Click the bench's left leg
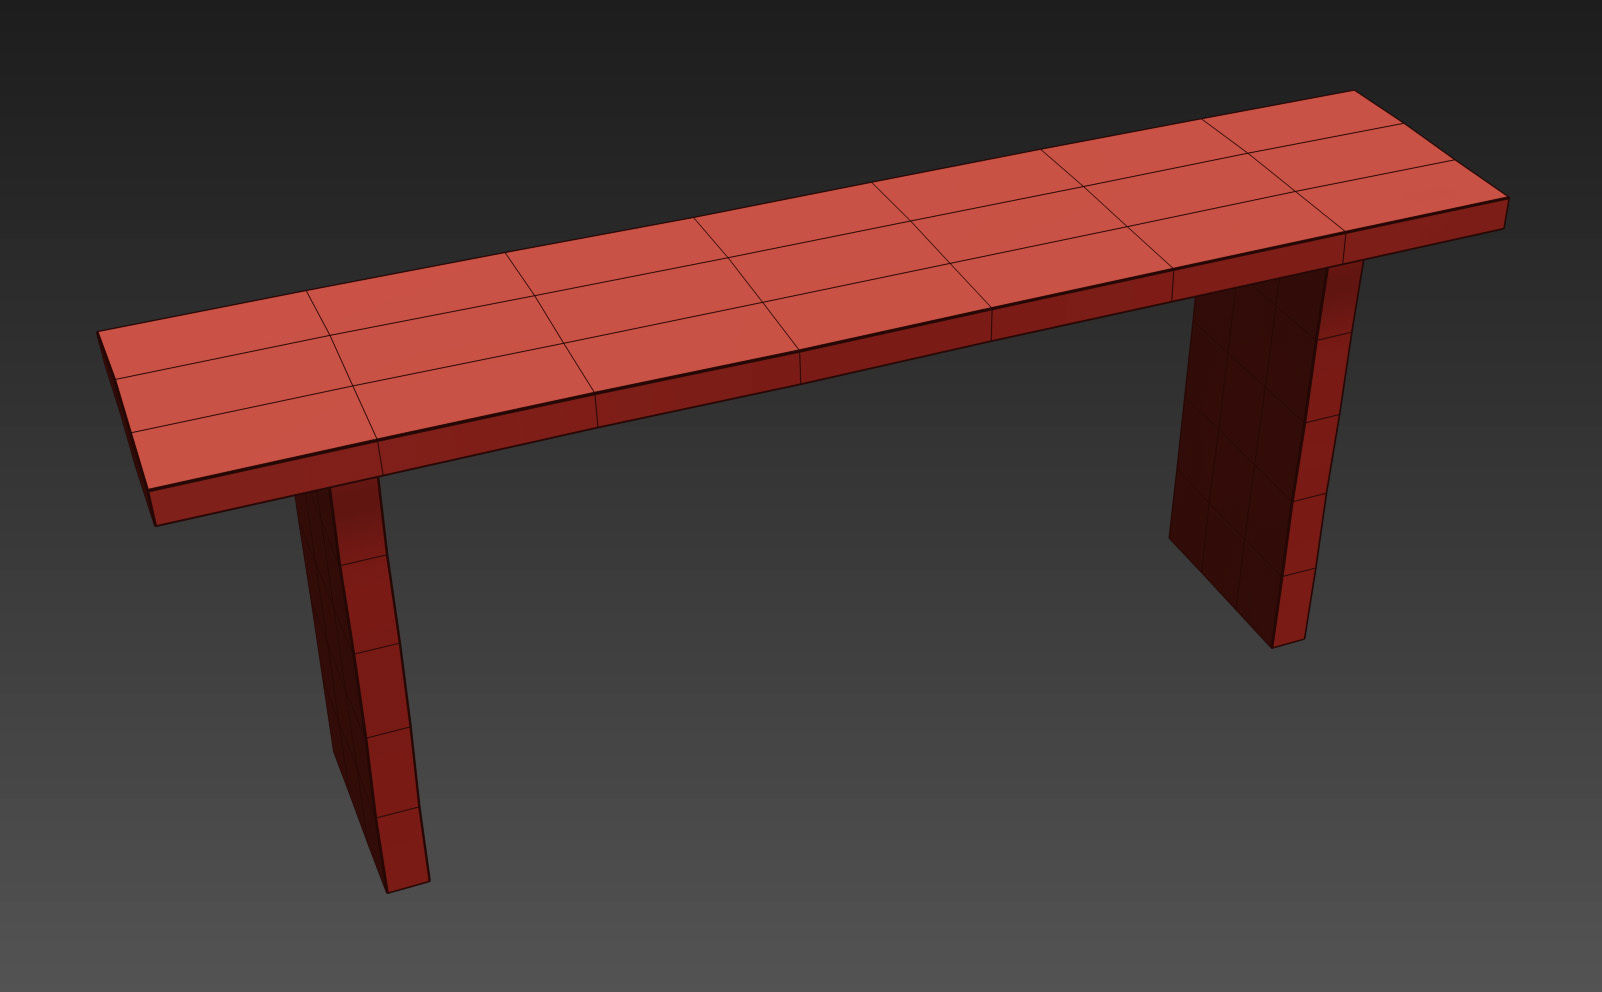 tap(364, 686)
